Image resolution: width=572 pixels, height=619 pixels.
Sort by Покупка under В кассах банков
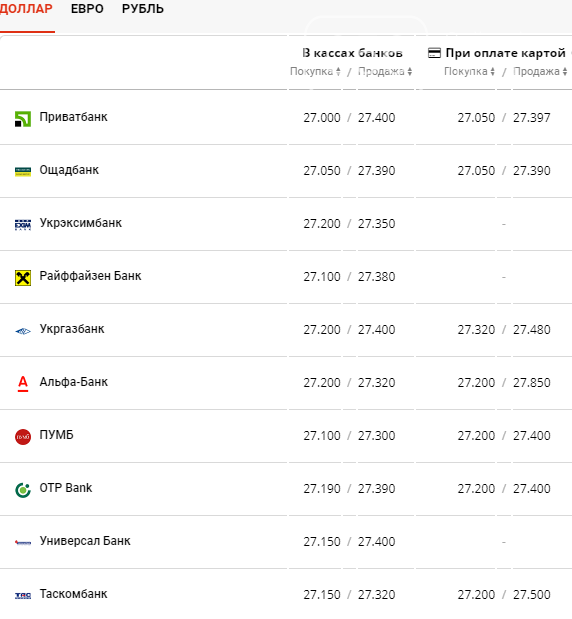315,71
